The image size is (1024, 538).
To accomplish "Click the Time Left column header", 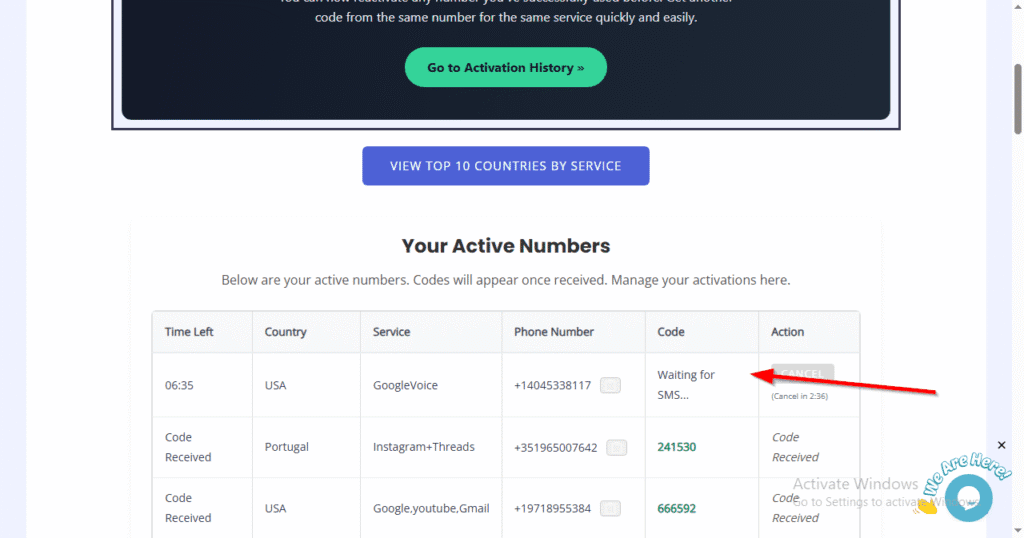I will (189, 332).
